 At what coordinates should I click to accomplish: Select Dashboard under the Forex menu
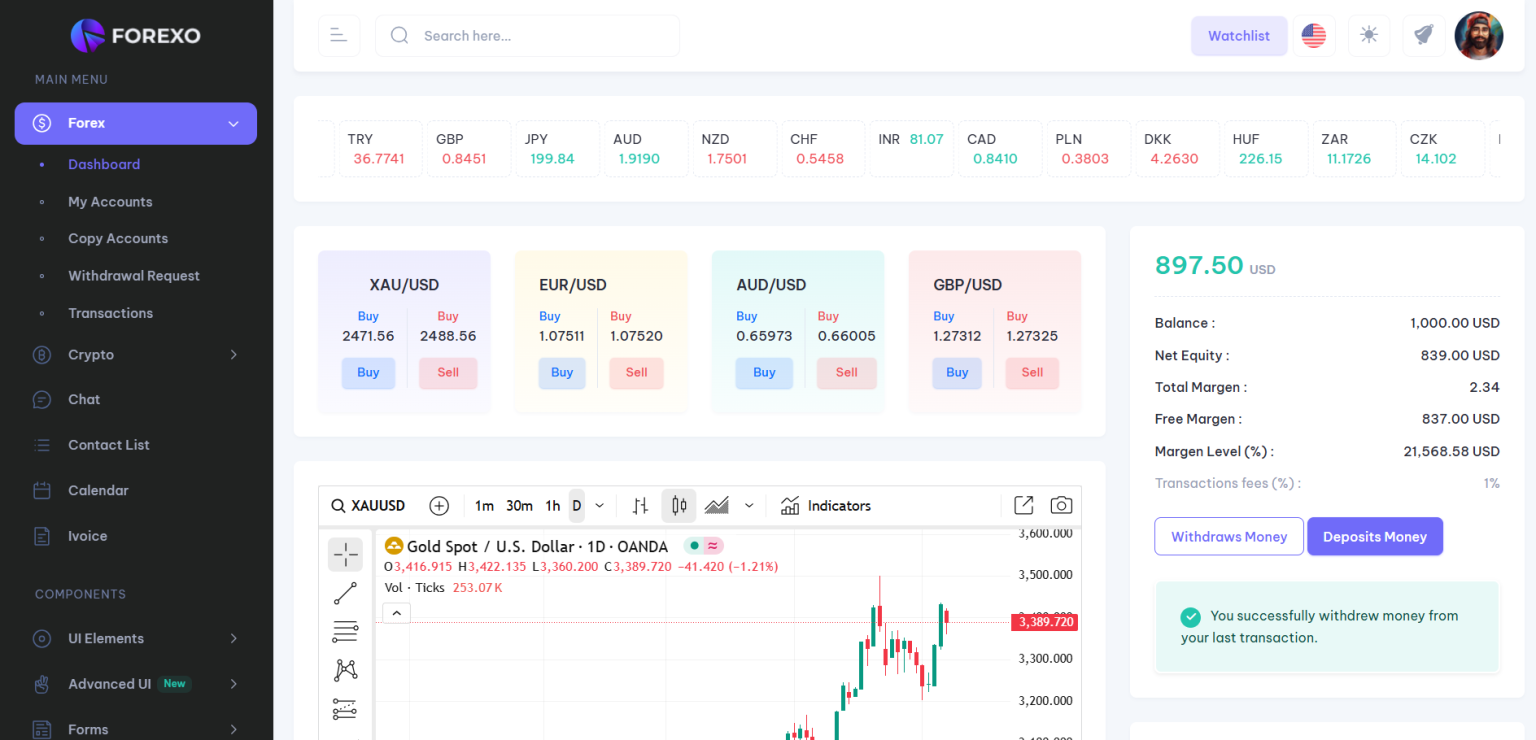coord(104,164)
